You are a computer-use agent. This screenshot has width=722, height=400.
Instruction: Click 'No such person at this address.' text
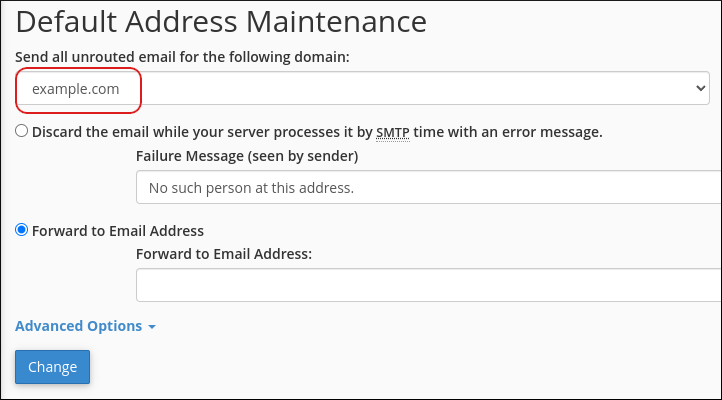251,187
